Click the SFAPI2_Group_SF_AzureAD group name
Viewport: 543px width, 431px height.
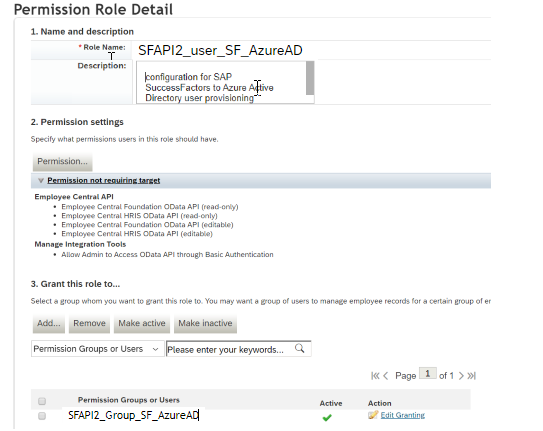[x=133, y=415]
